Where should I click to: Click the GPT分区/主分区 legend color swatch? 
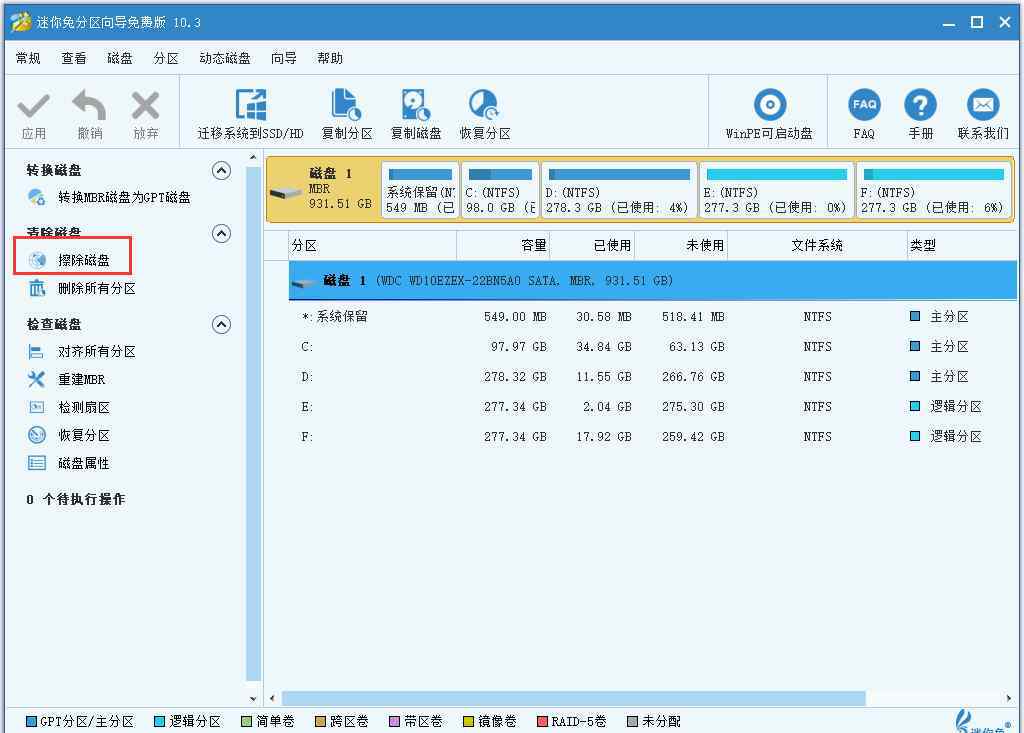(31, 721)
